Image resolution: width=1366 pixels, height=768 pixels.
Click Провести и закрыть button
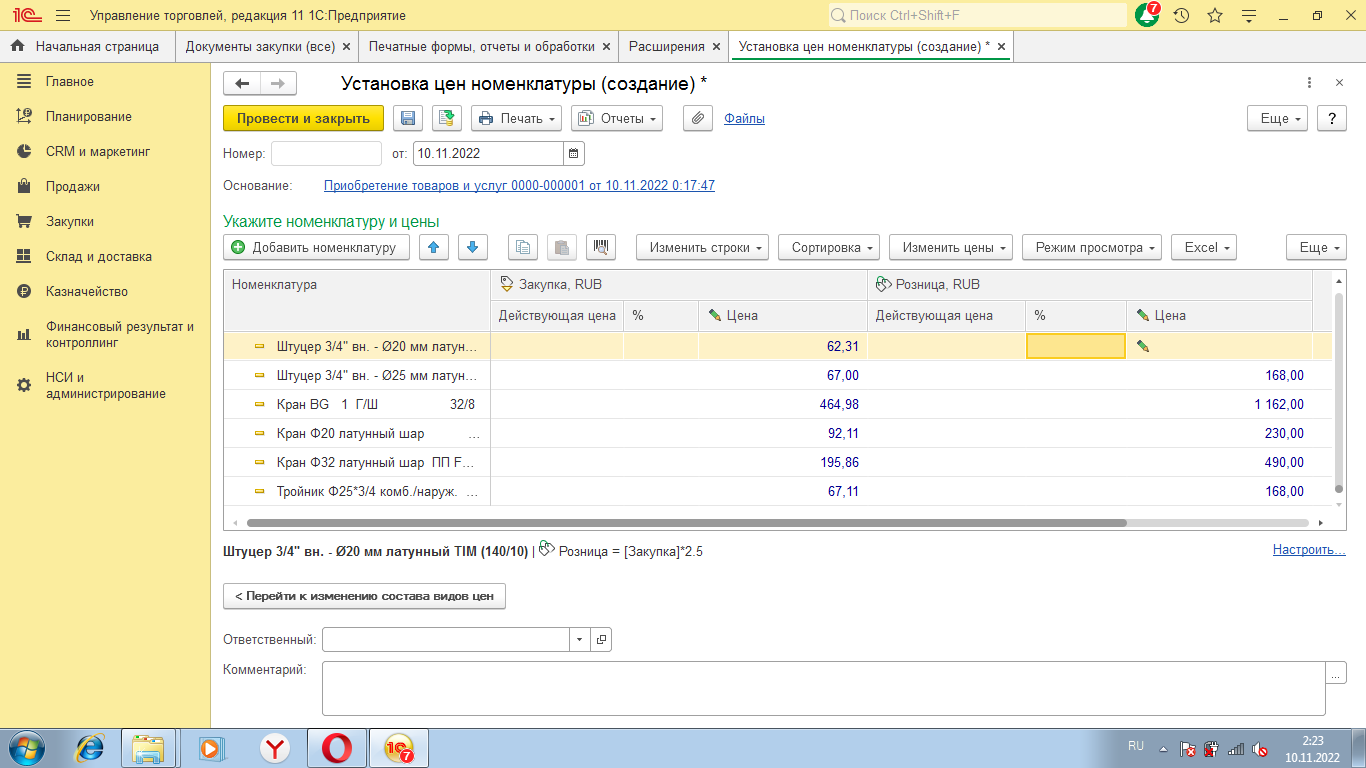[303, 118]
